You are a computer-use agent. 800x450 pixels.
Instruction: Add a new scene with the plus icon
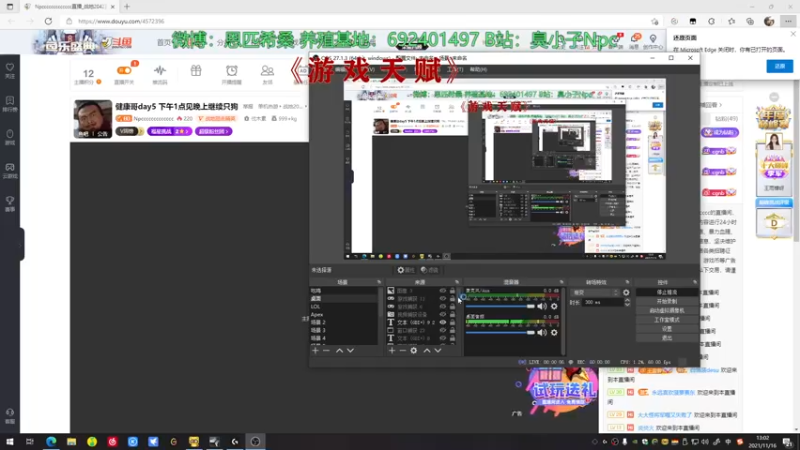pyautogui.click(x=315, y=351)
